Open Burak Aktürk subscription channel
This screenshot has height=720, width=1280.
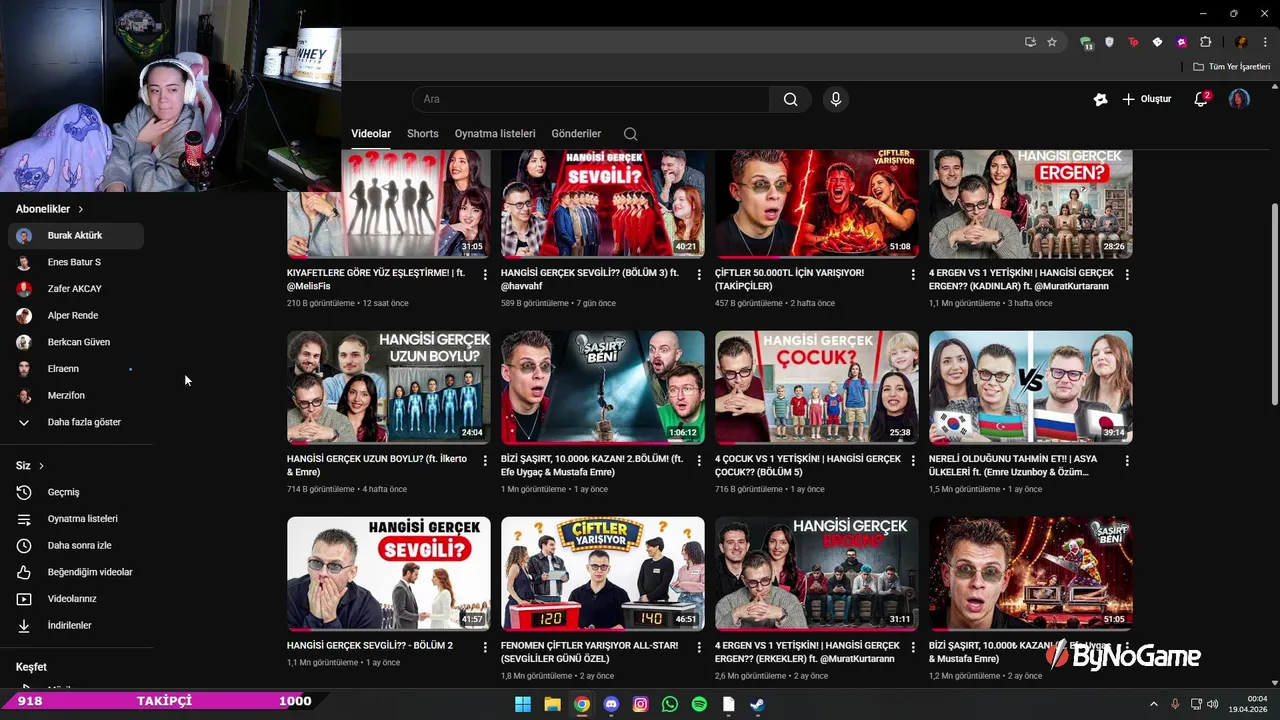[76, 236]
